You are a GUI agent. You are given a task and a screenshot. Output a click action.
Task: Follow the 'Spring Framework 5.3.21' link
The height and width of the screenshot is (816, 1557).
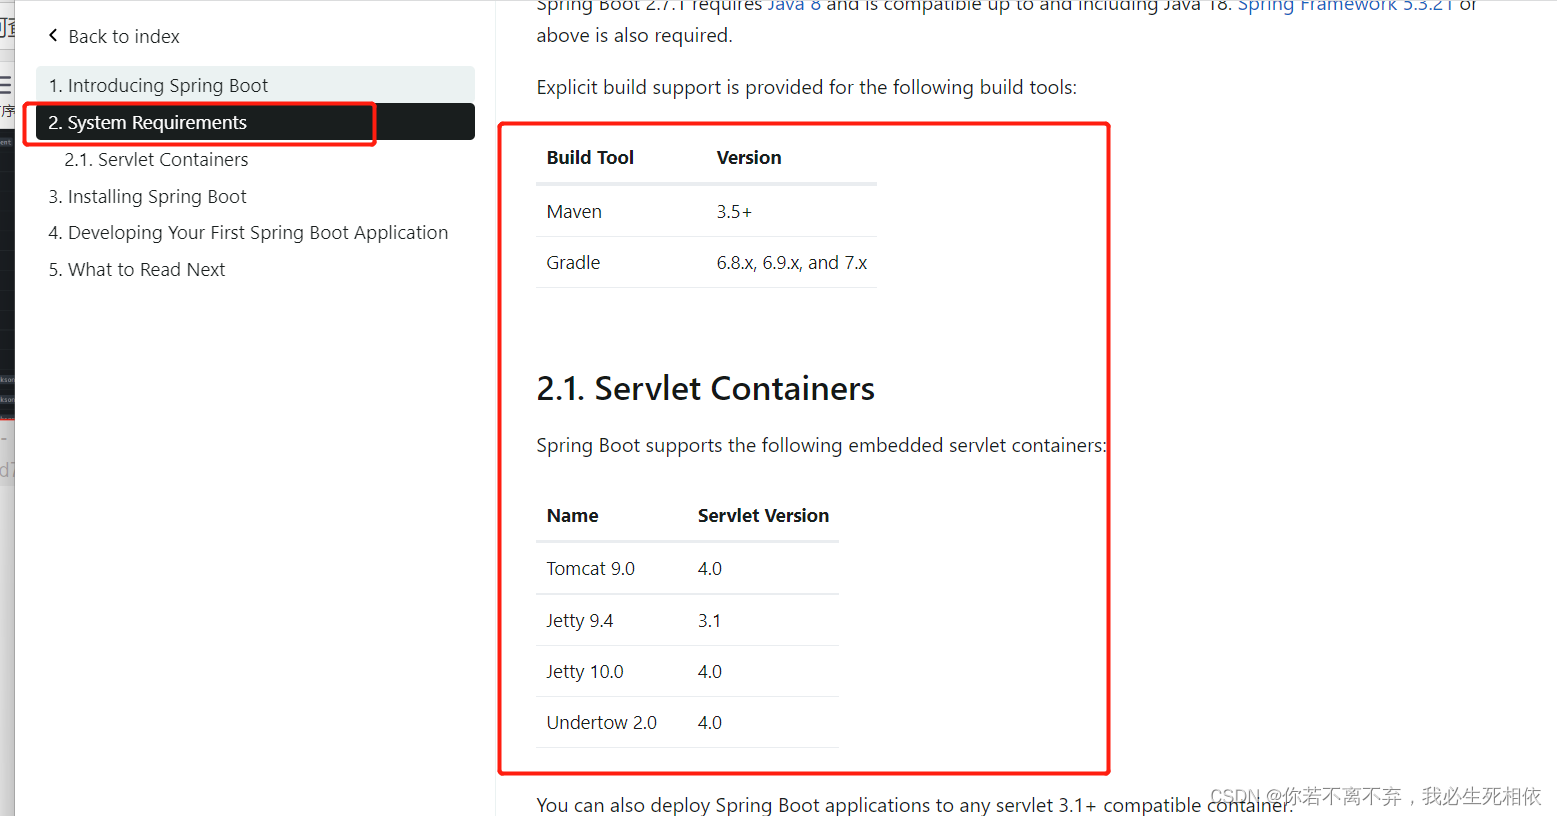[1345, 6]
